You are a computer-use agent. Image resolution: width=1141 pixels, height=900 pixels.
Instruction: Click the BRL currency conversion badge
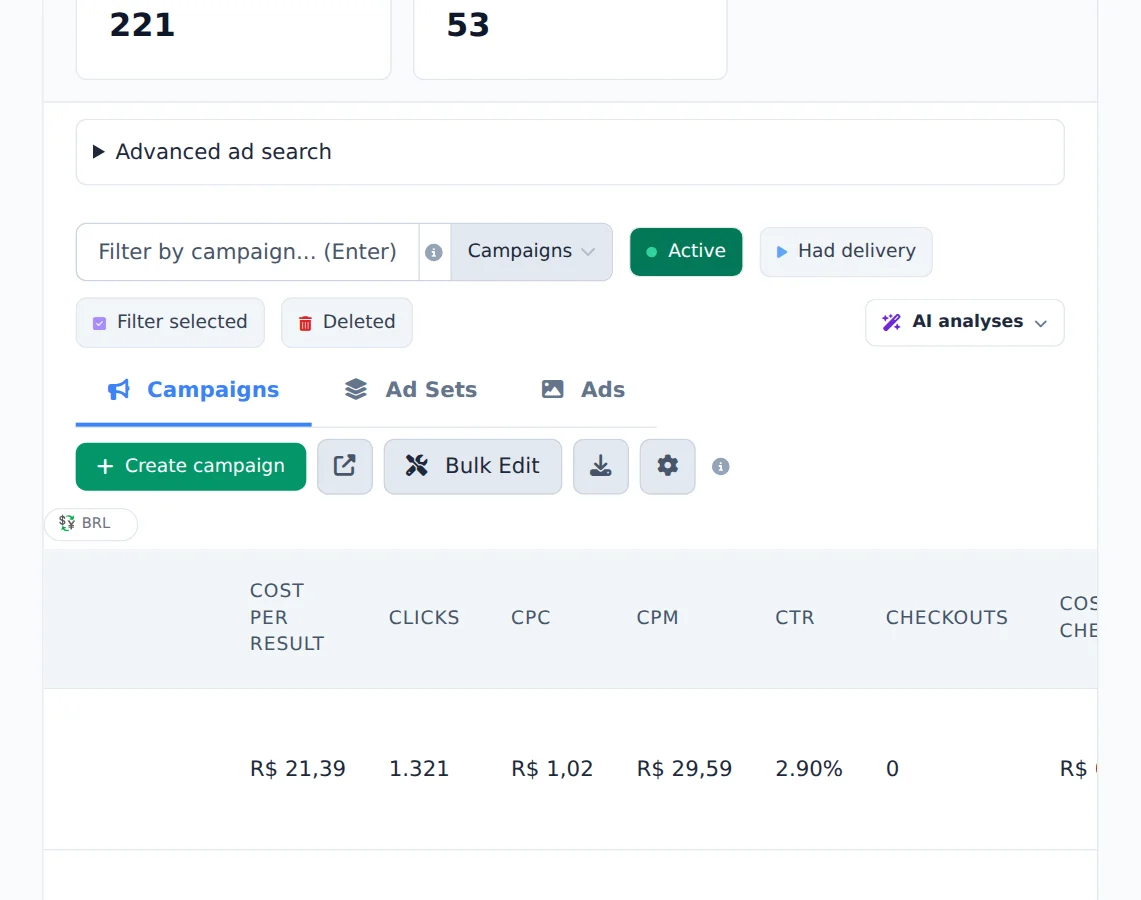91,524
